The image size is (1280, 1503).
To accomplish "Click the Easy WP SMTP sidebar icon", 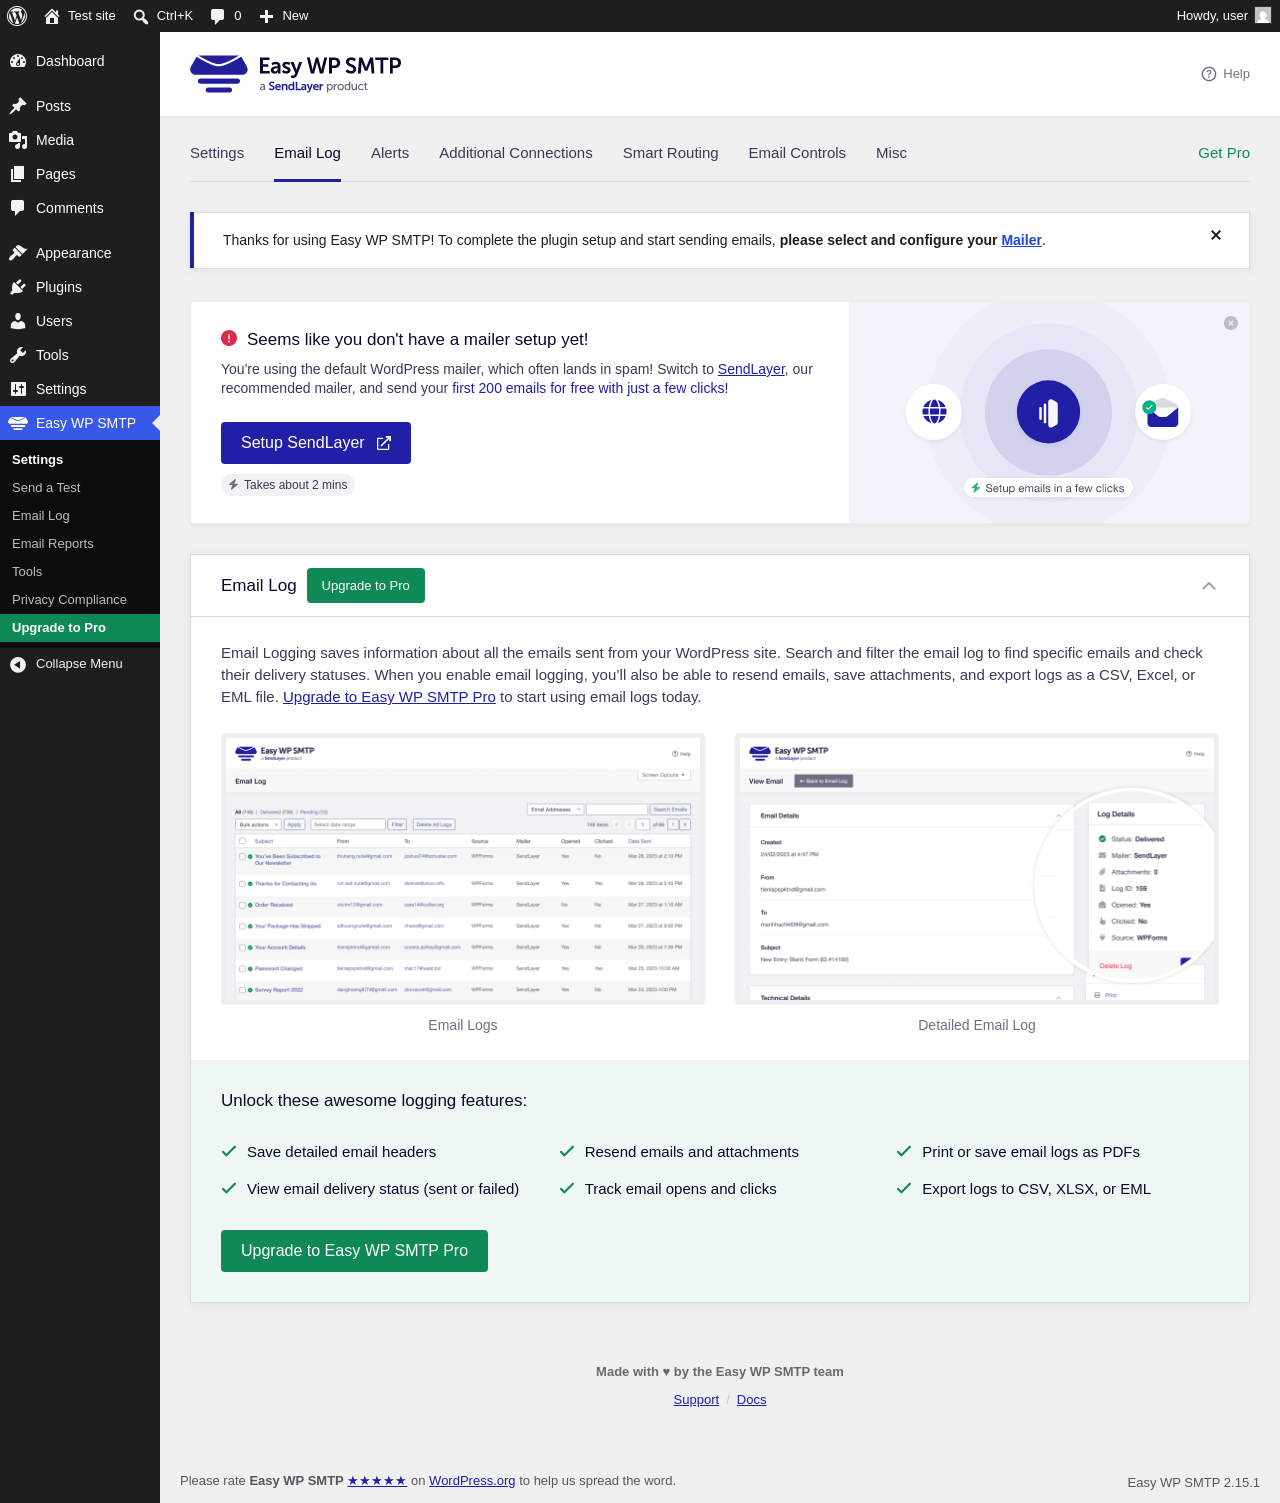I will pyautogui.click(x=18, y=423).
